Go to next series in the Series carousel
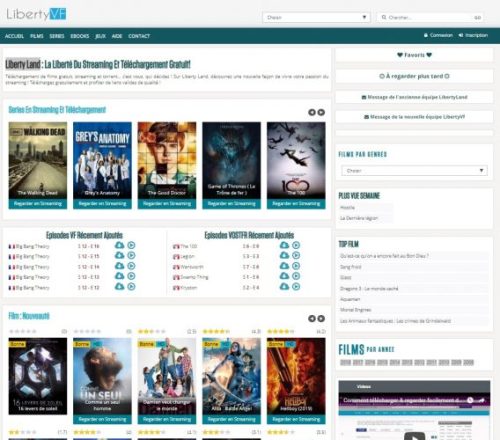Viewport: 500px width, 440px height. (321, 112)
